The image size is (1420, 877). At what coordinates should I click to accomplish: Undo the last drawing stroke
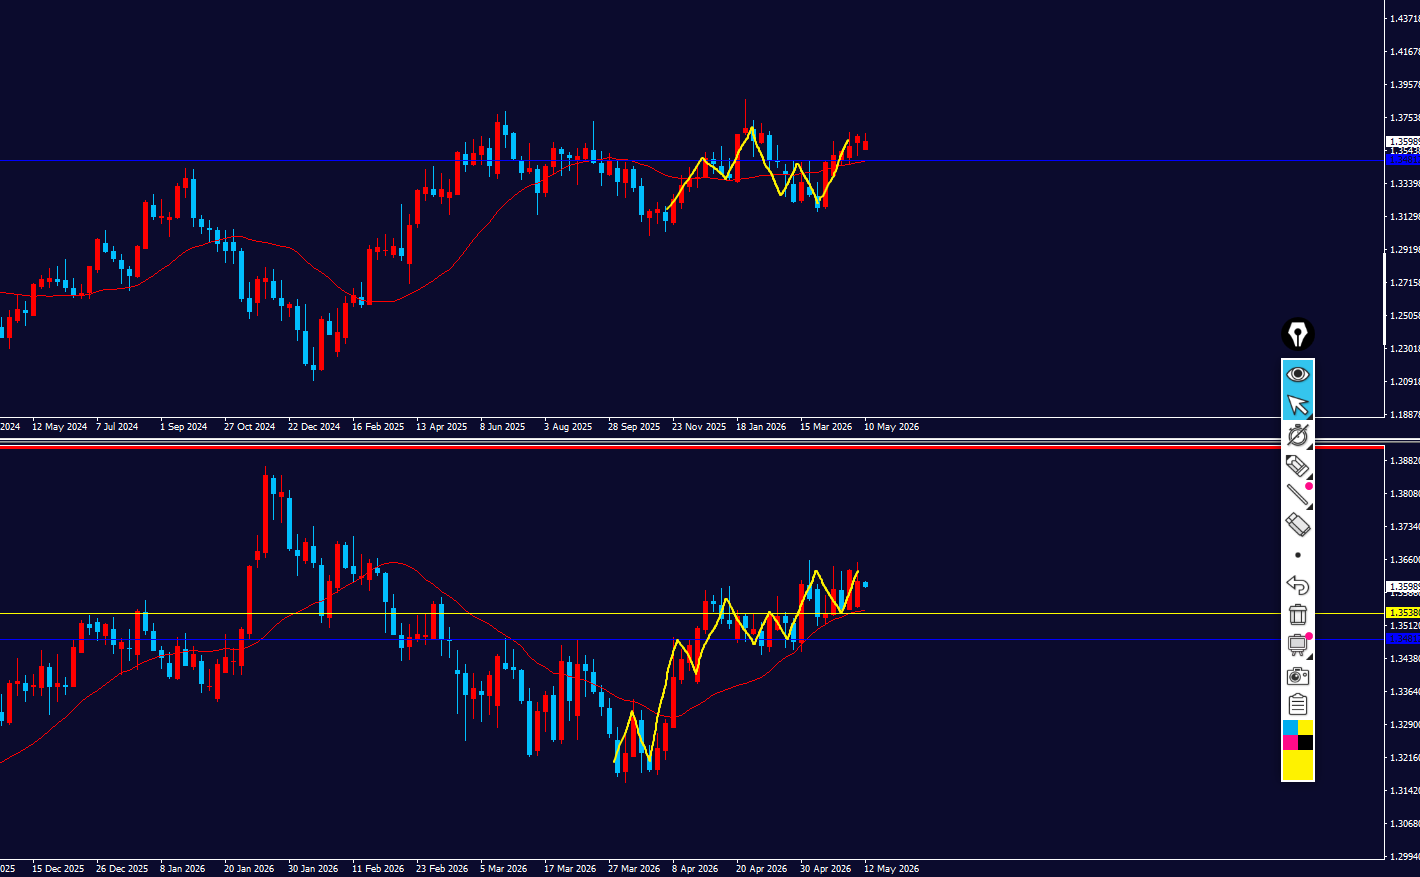[1298, 585]
